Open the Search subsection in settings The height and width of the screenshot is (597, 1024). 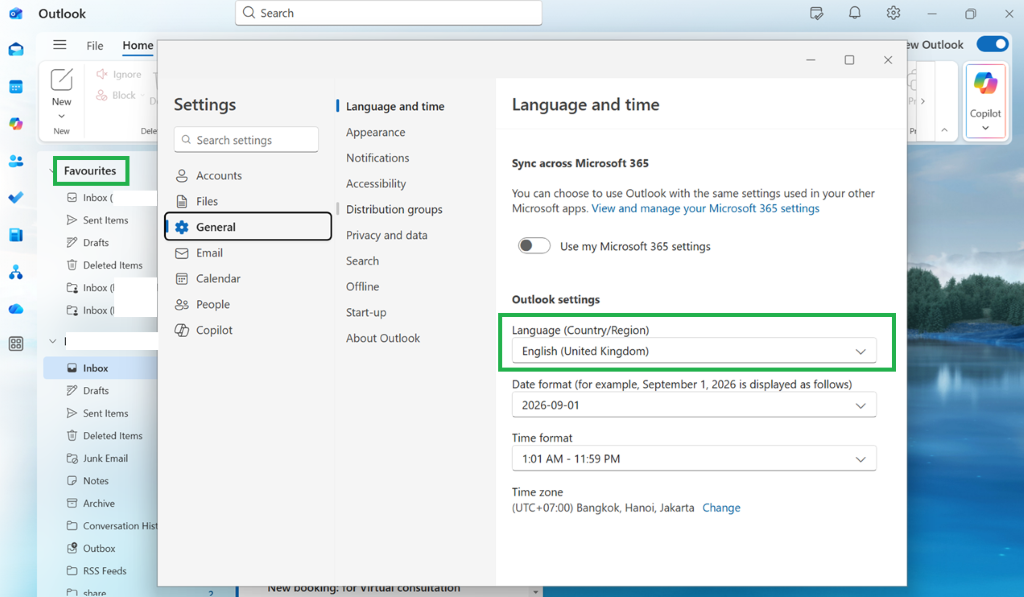point(362,261)
